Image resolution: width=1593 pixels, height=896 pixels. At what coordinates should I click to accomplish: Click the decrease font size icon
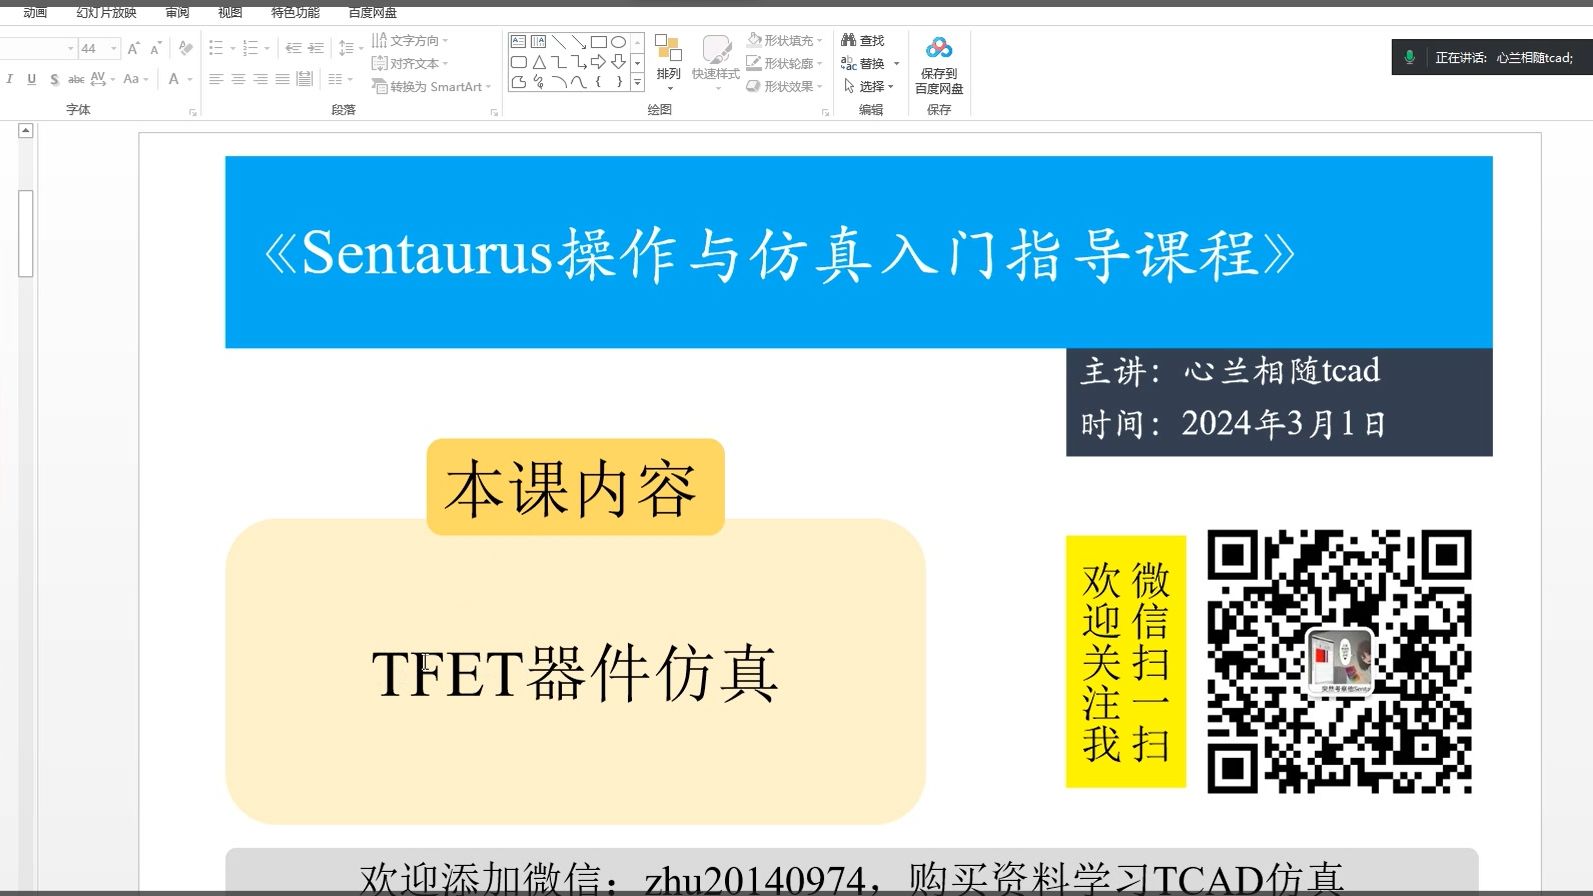point(155,48)
